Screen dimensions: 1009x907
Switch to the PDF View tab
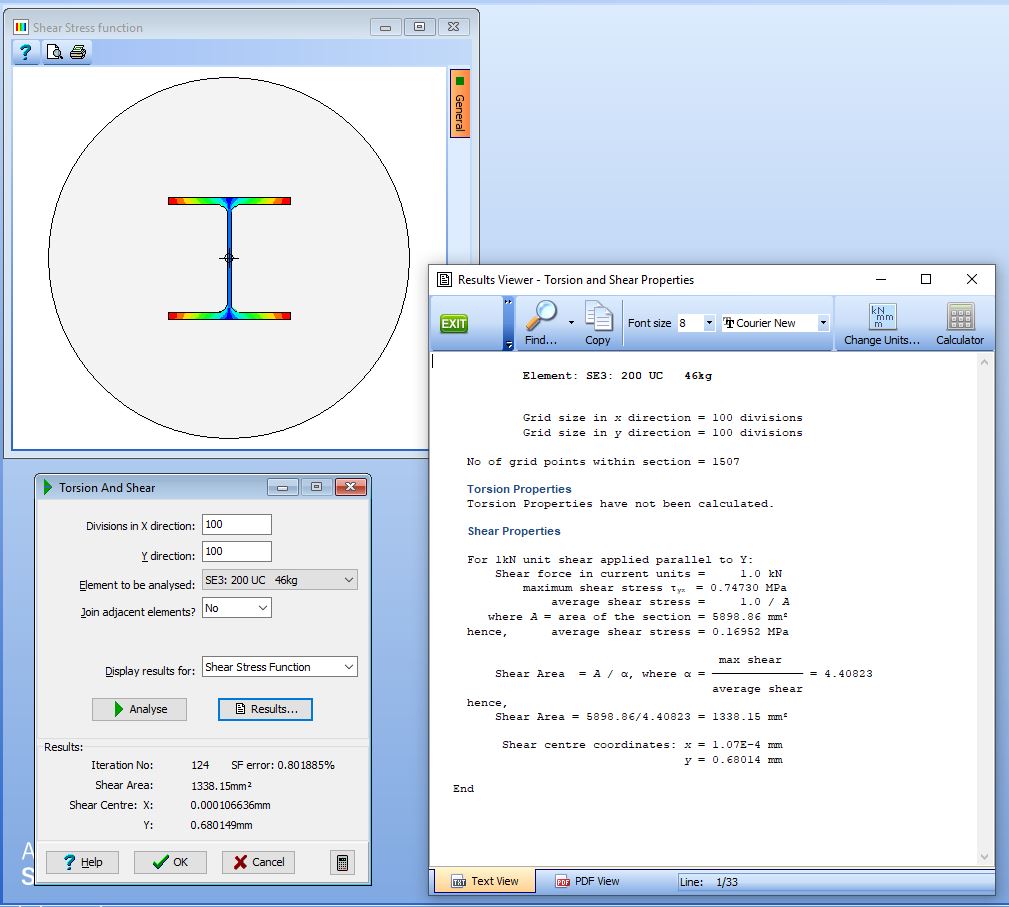(x=588, y=881)
